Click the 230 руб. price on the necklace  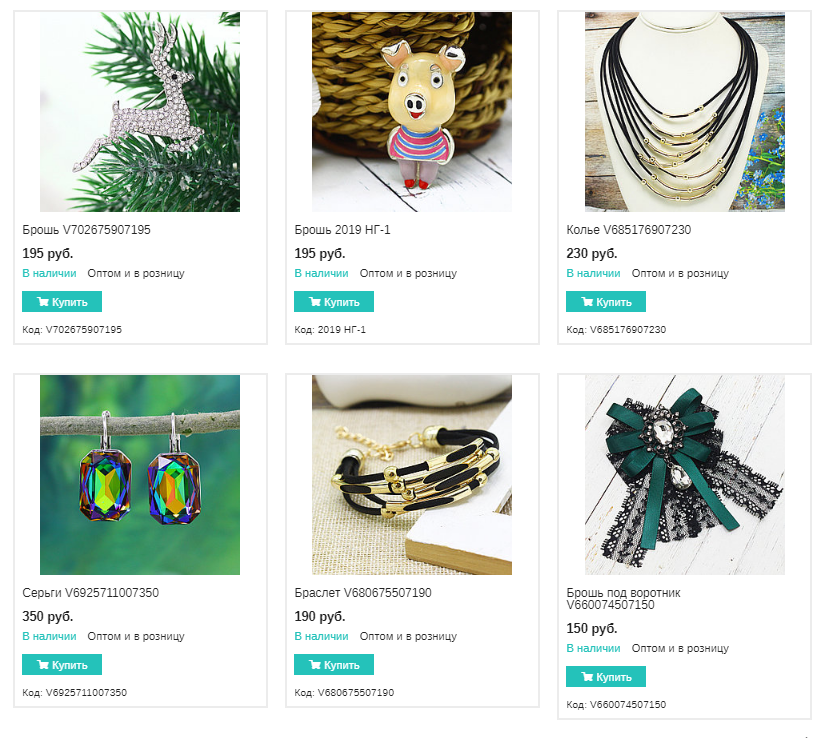click(592, 254)
